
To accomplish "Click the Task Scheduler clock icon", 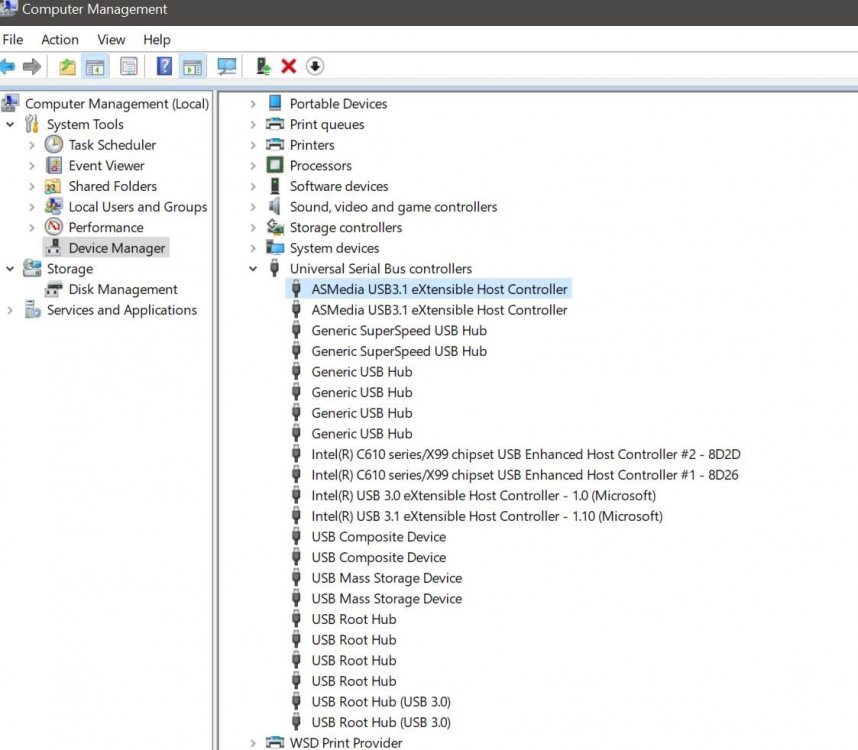I will 54,145.
